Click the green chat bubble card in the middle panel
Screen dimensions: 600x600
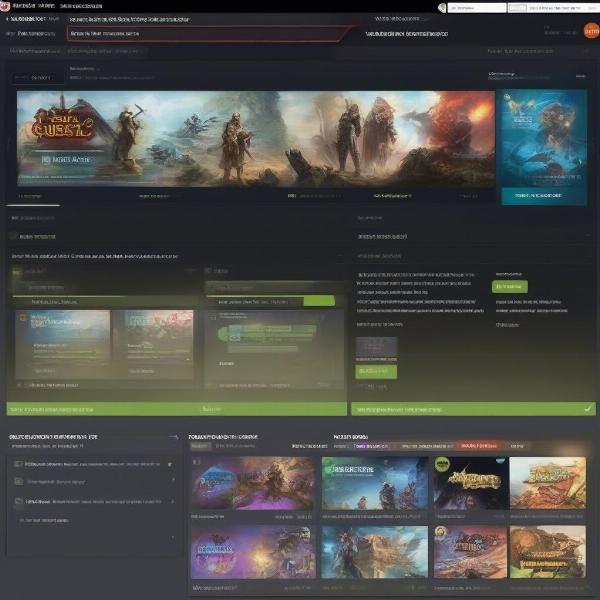click(x=267, y=338)
